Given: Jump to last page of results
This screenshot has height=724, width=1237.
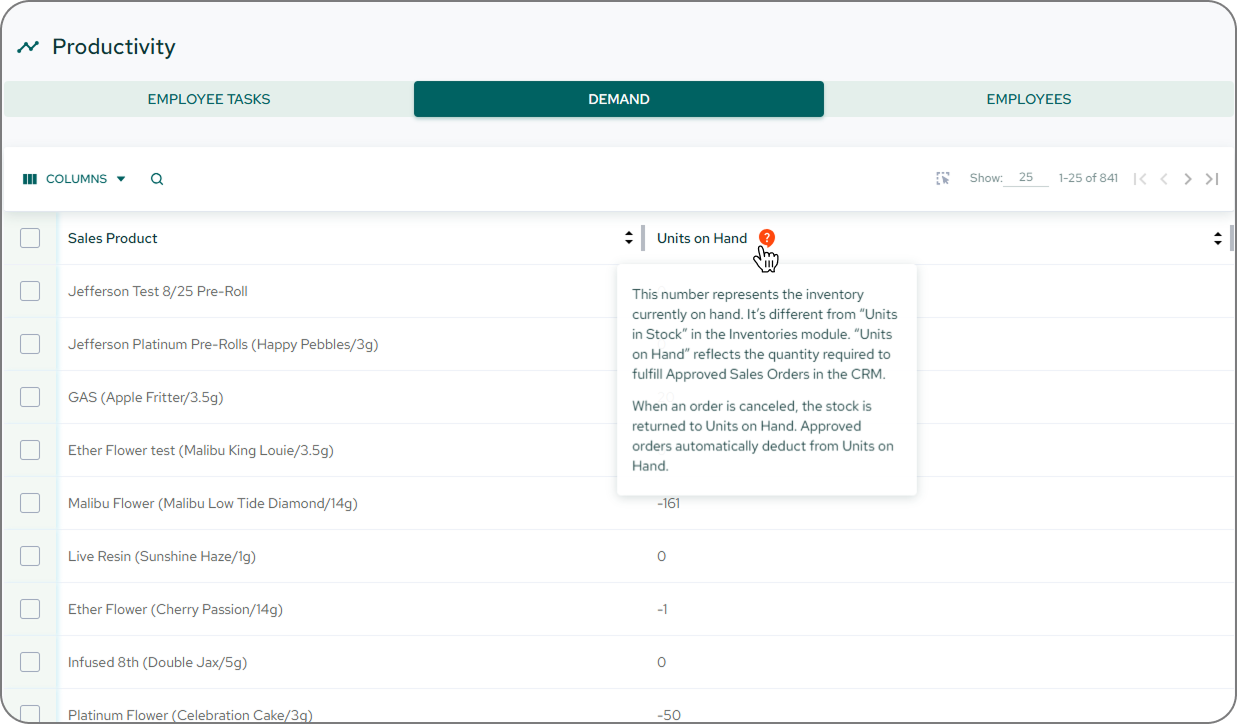Looking at the screenshot, I should pos(1212,179).
